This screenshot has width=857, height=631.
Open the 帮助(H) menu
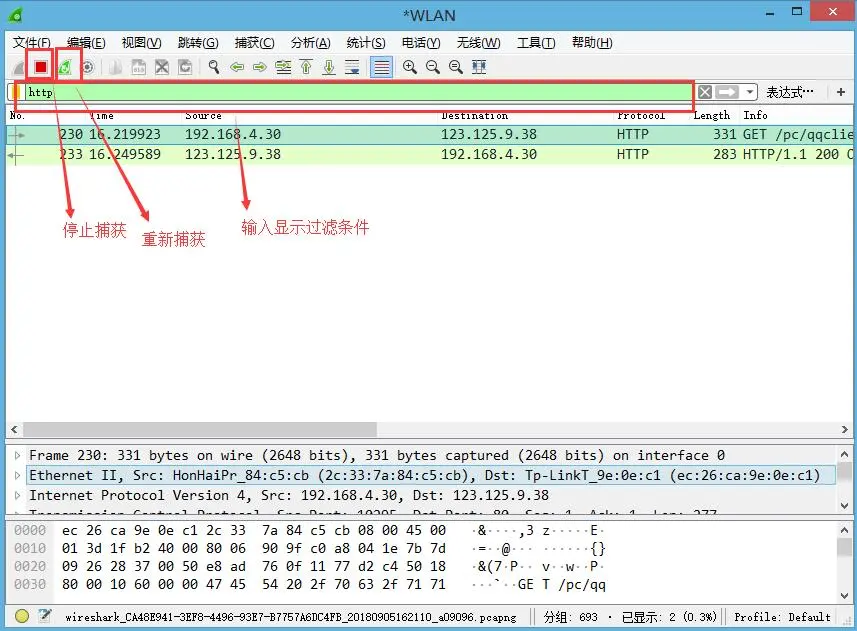click(x=592, y=43)
